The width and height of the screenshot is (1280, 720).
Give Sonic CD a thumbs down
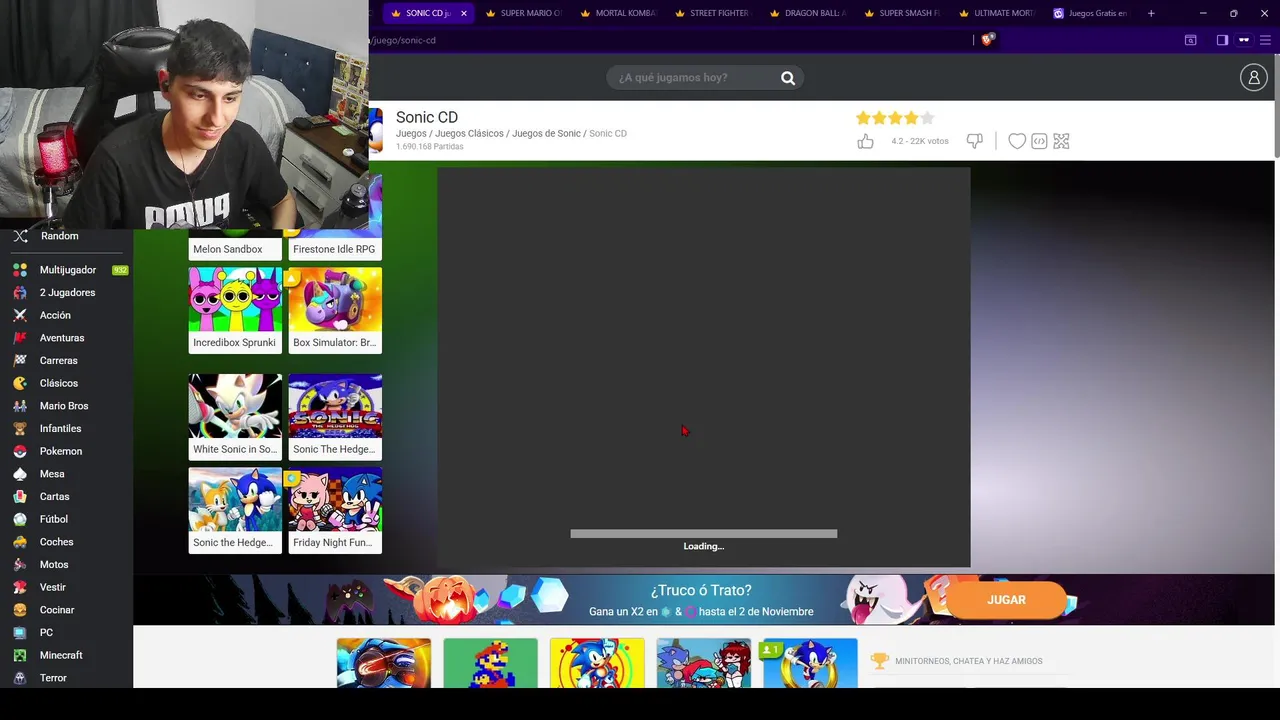[x=974, y=141]
